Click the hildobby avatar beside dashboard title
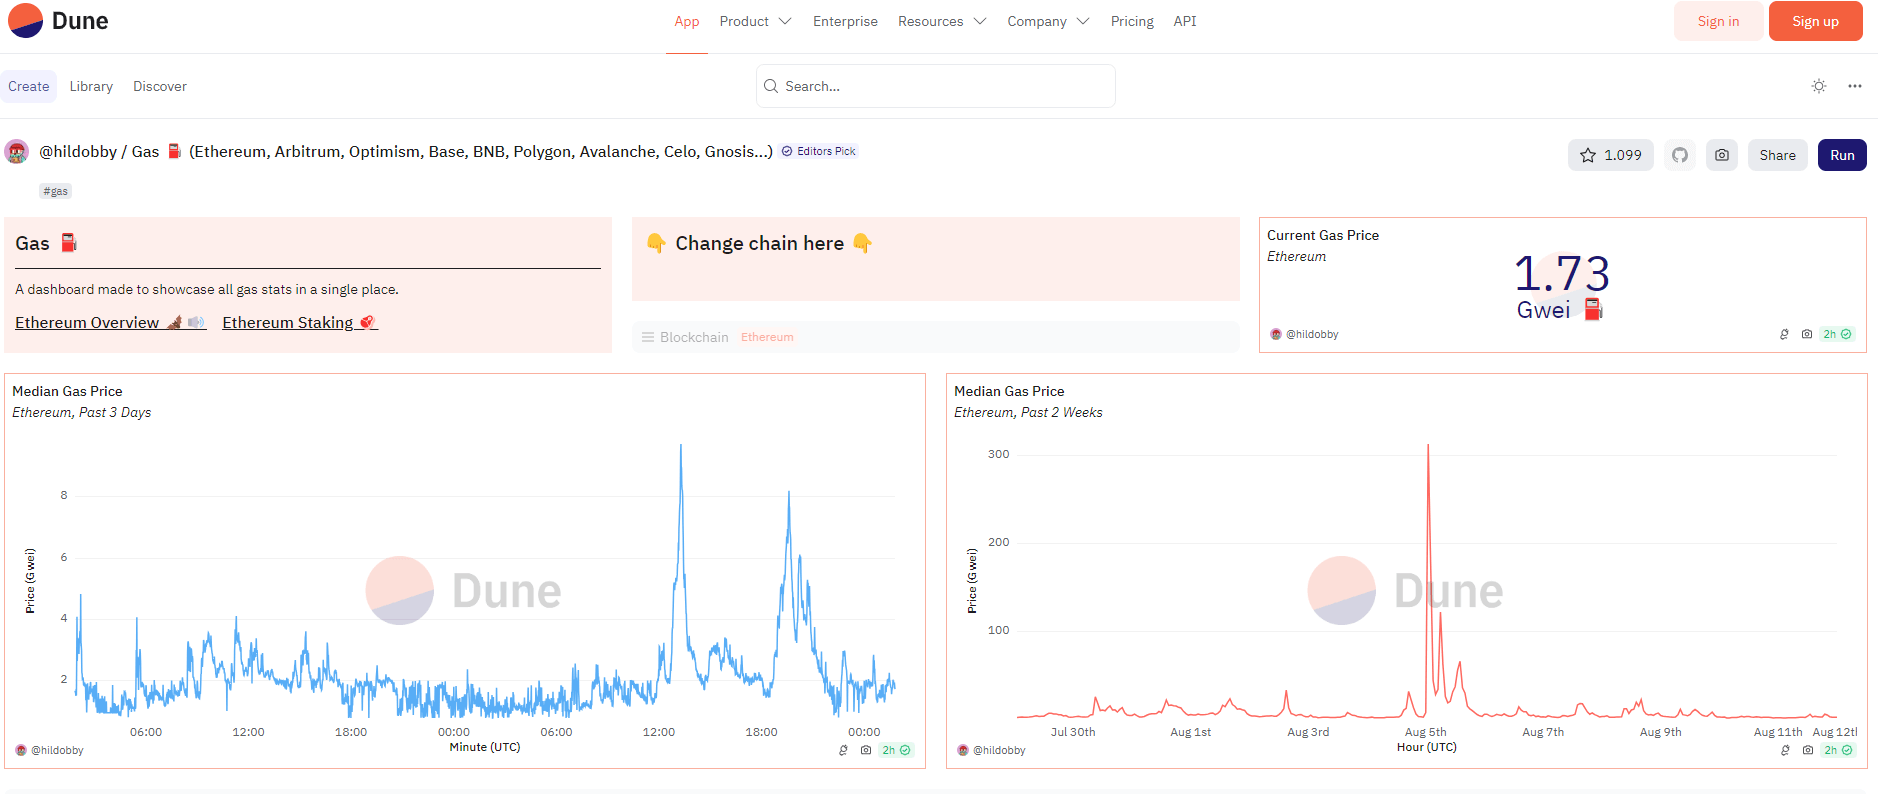 click(x=16, y=152)
